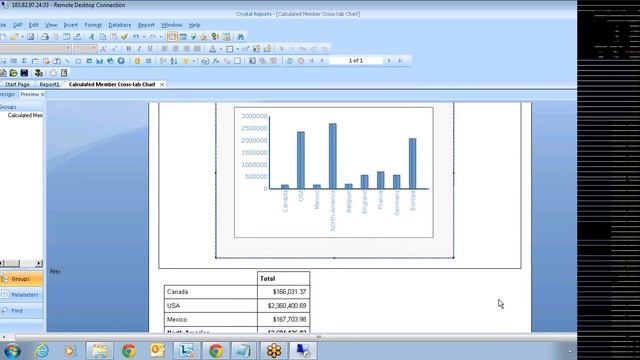The image size is (640, 360).
Task: Click the Format Painter icon
Action: [x=124, y=37]
